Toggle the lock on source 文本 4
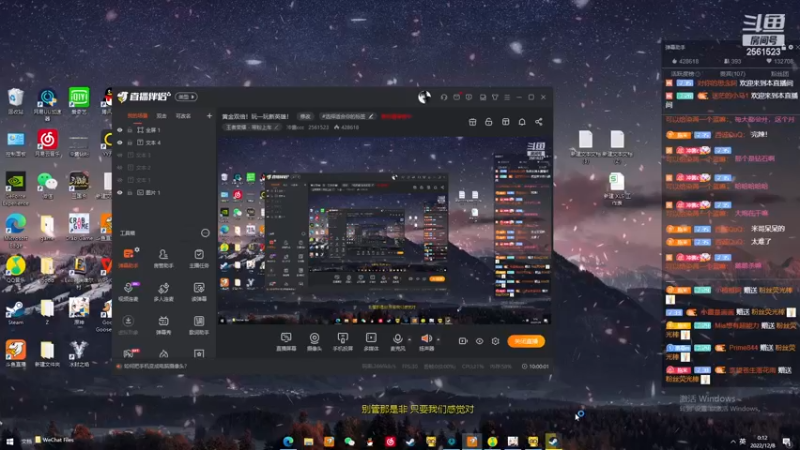The height and width of the screenshot is (450, 800). click(130, 142)
